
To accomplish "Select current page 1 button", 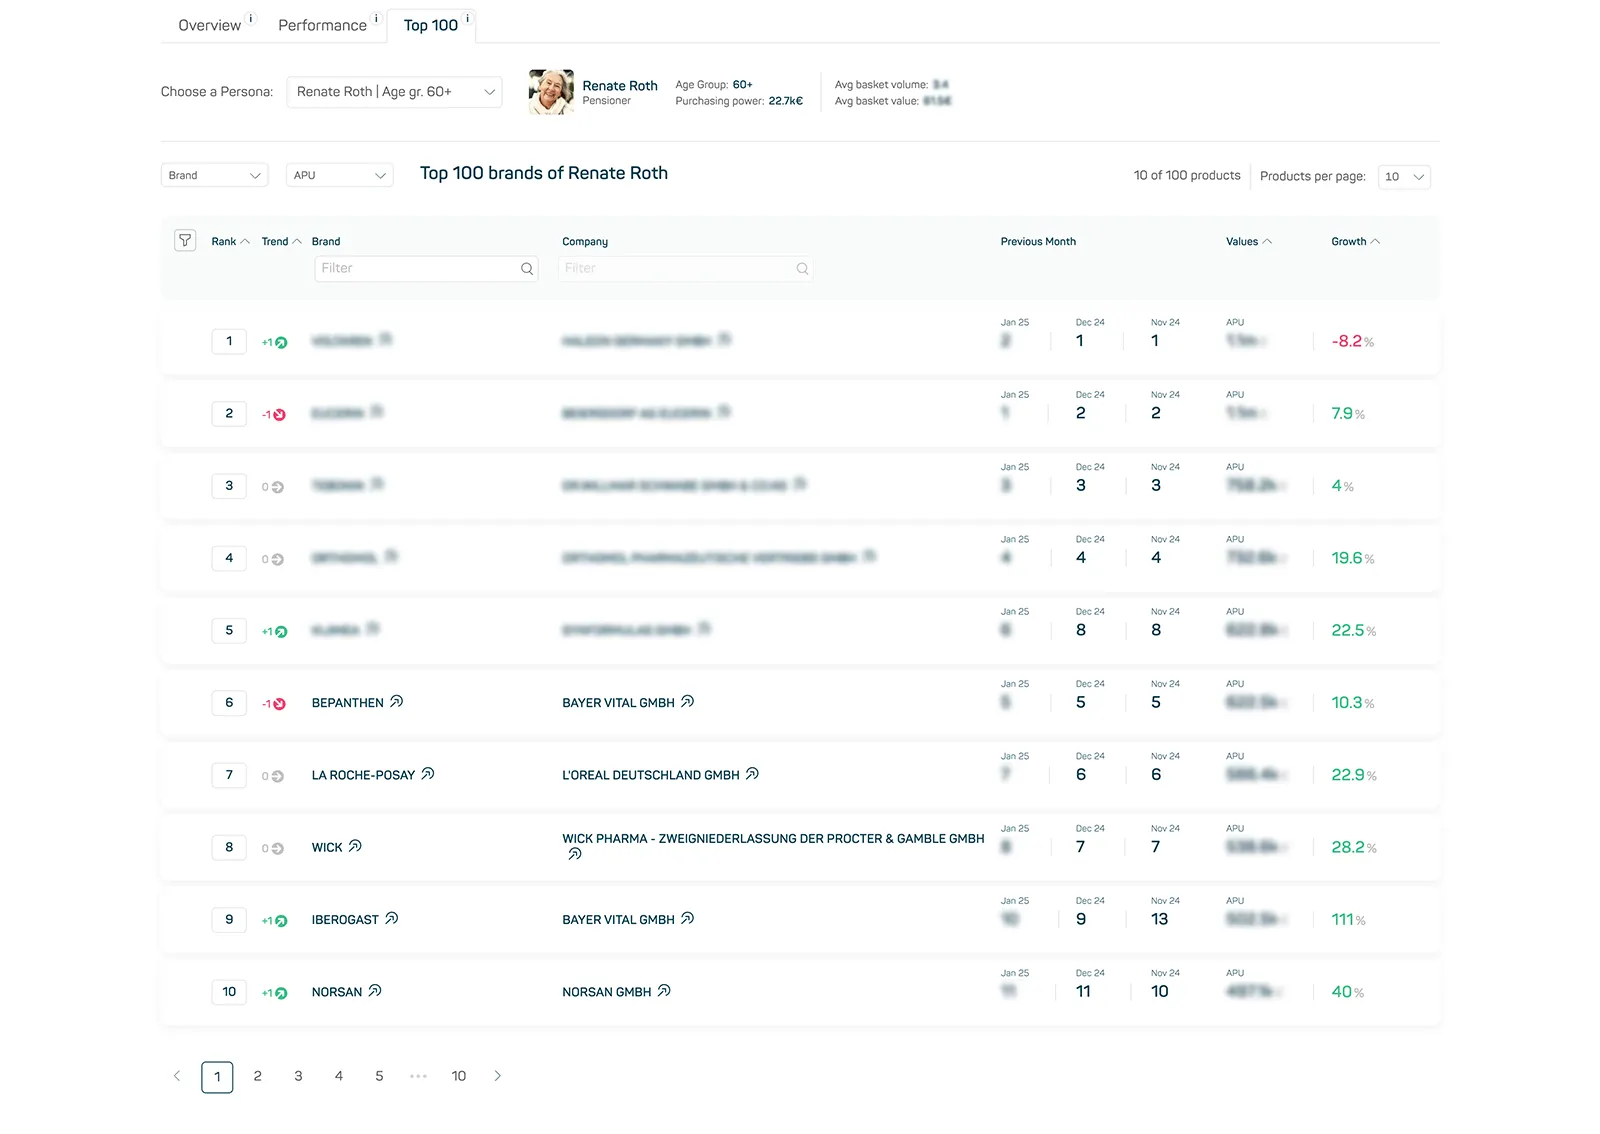I will pyautogui.click(x=217, y=1077).
